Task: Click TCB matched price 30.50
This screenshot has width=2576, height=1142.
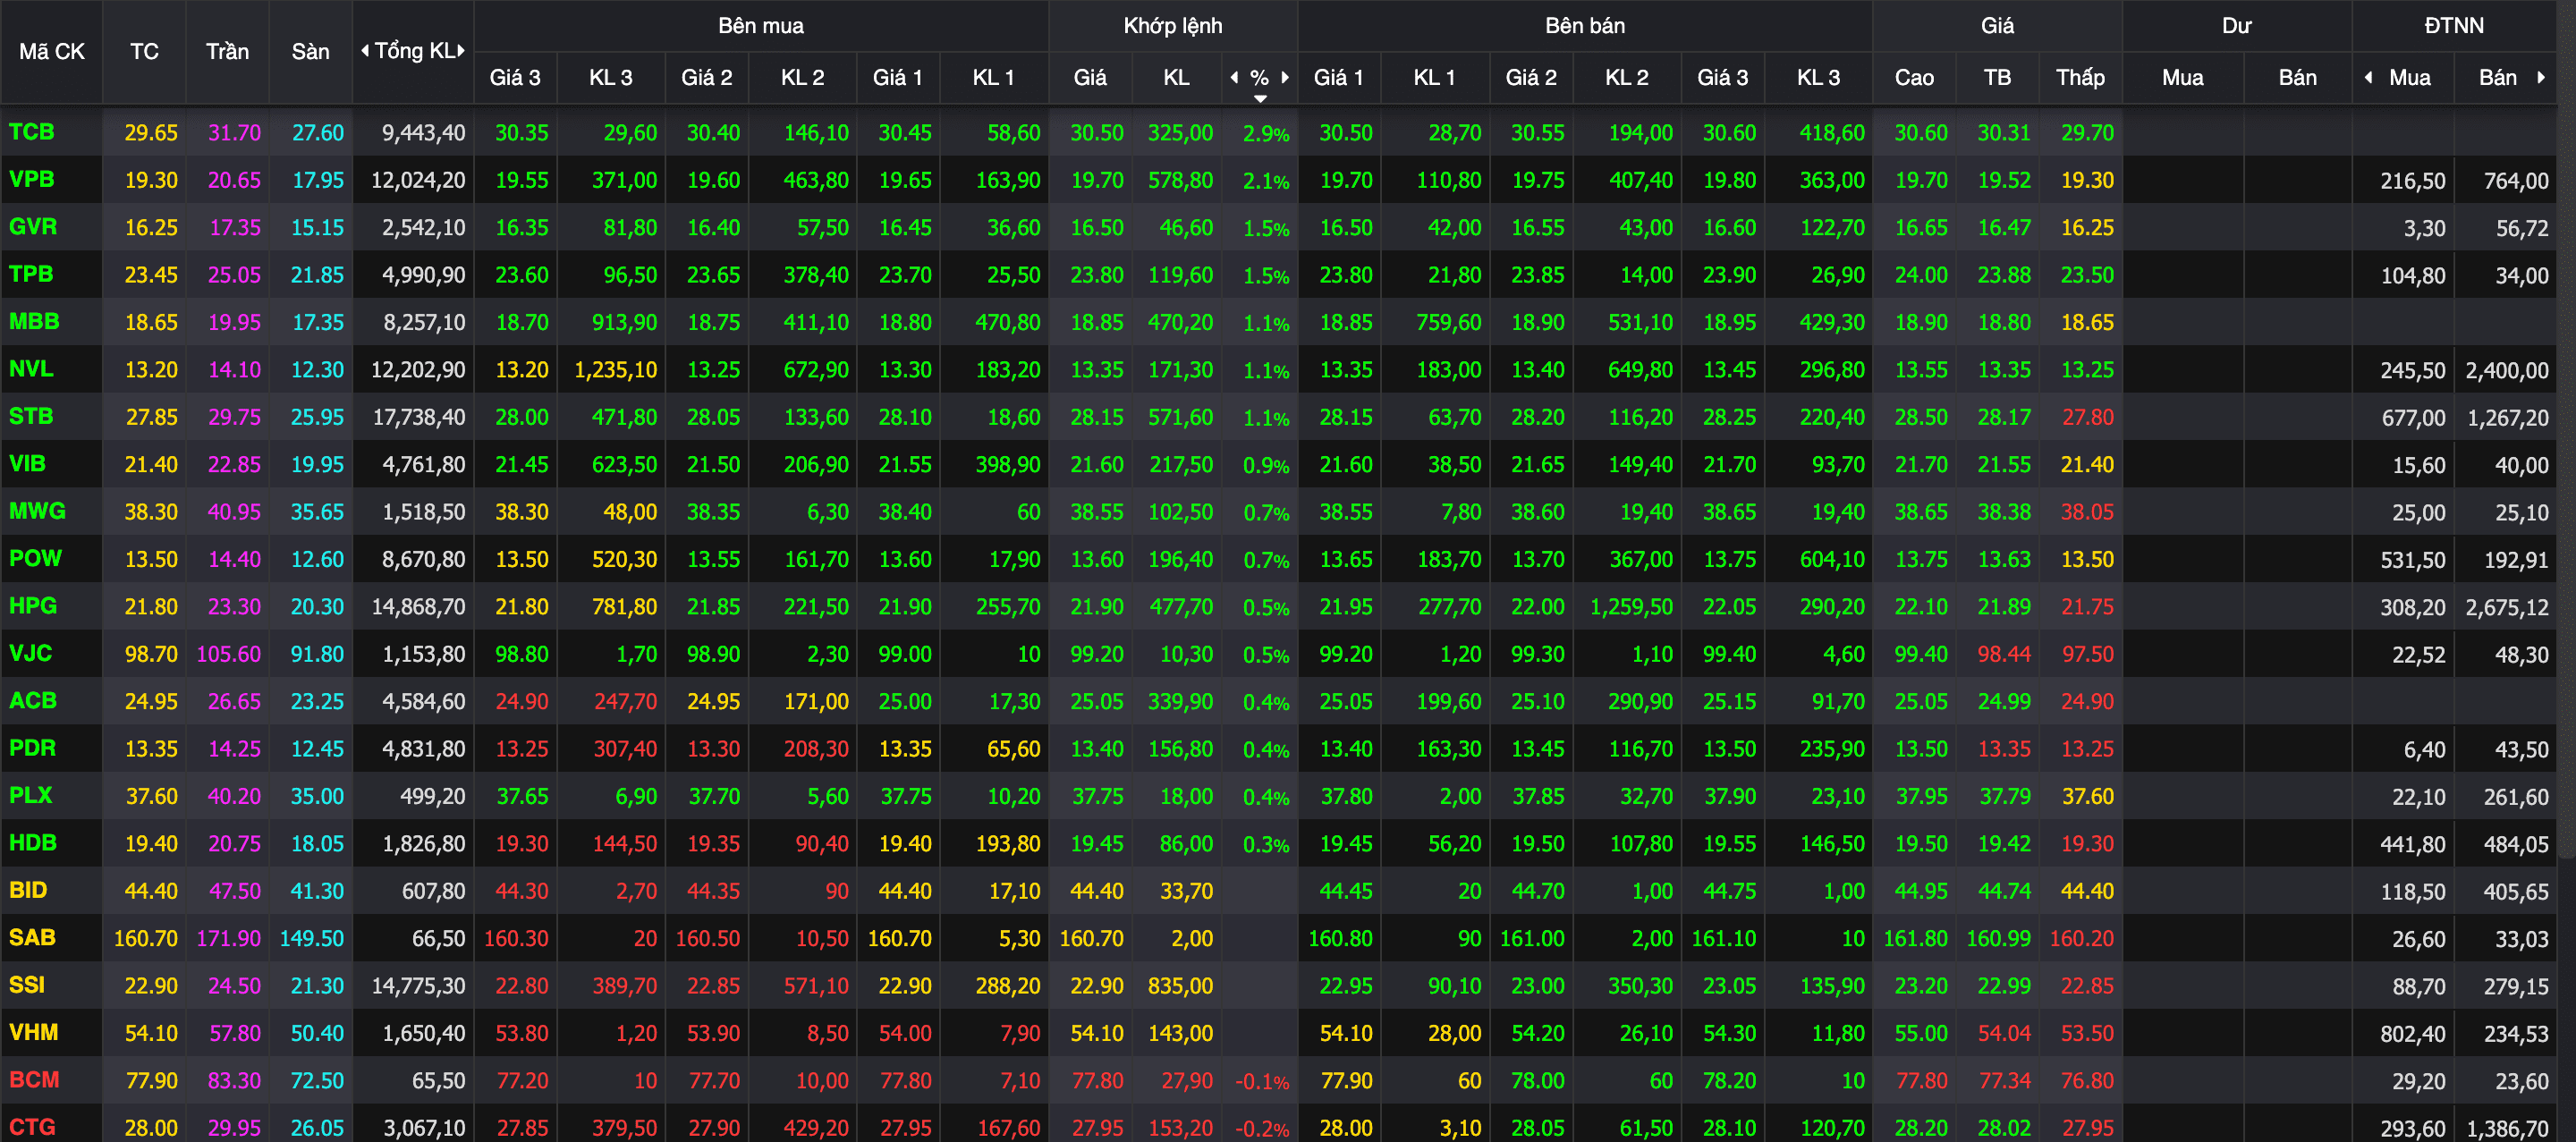Action: click(x=1096, y=133)
